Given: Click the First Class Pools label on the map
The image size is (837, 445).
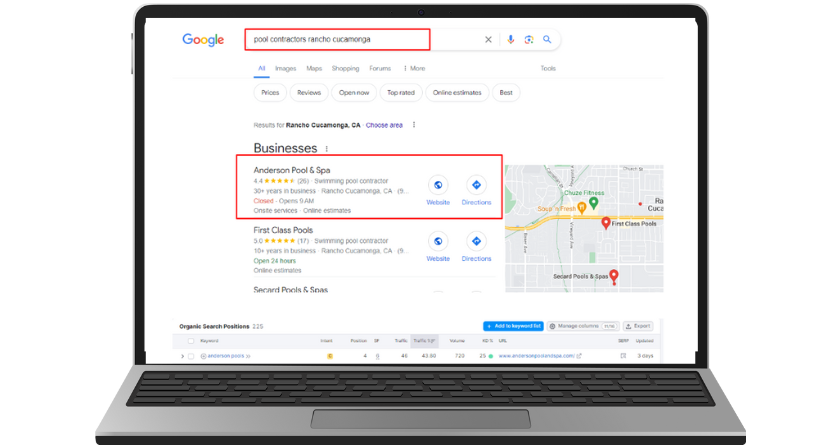Looking at the screenshot, I should tap(634, 224).
